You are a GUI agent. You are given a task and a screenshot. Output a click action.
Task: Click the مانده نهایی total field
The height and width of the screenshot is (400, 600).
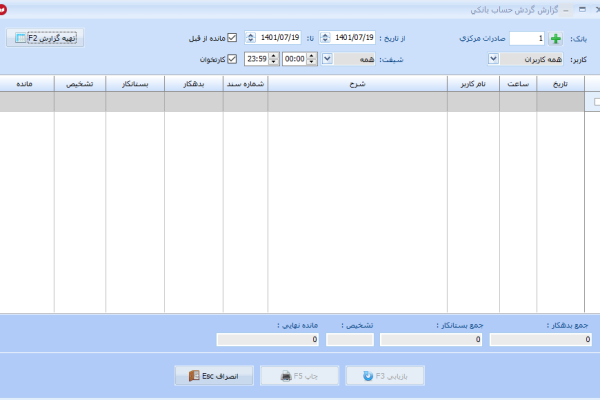pos(267,340)
